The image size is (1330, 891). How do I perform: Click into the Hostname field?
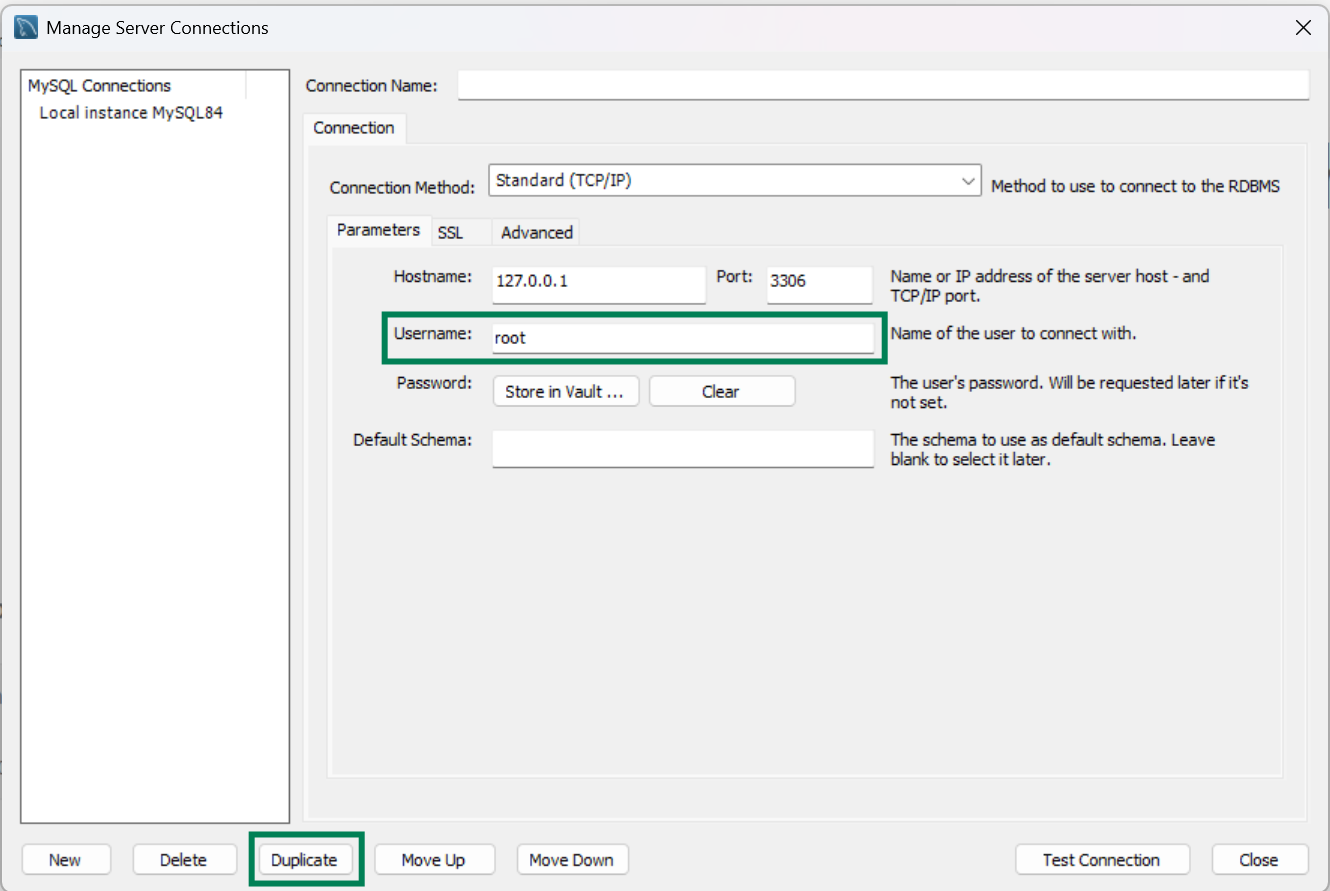point(598,282)
